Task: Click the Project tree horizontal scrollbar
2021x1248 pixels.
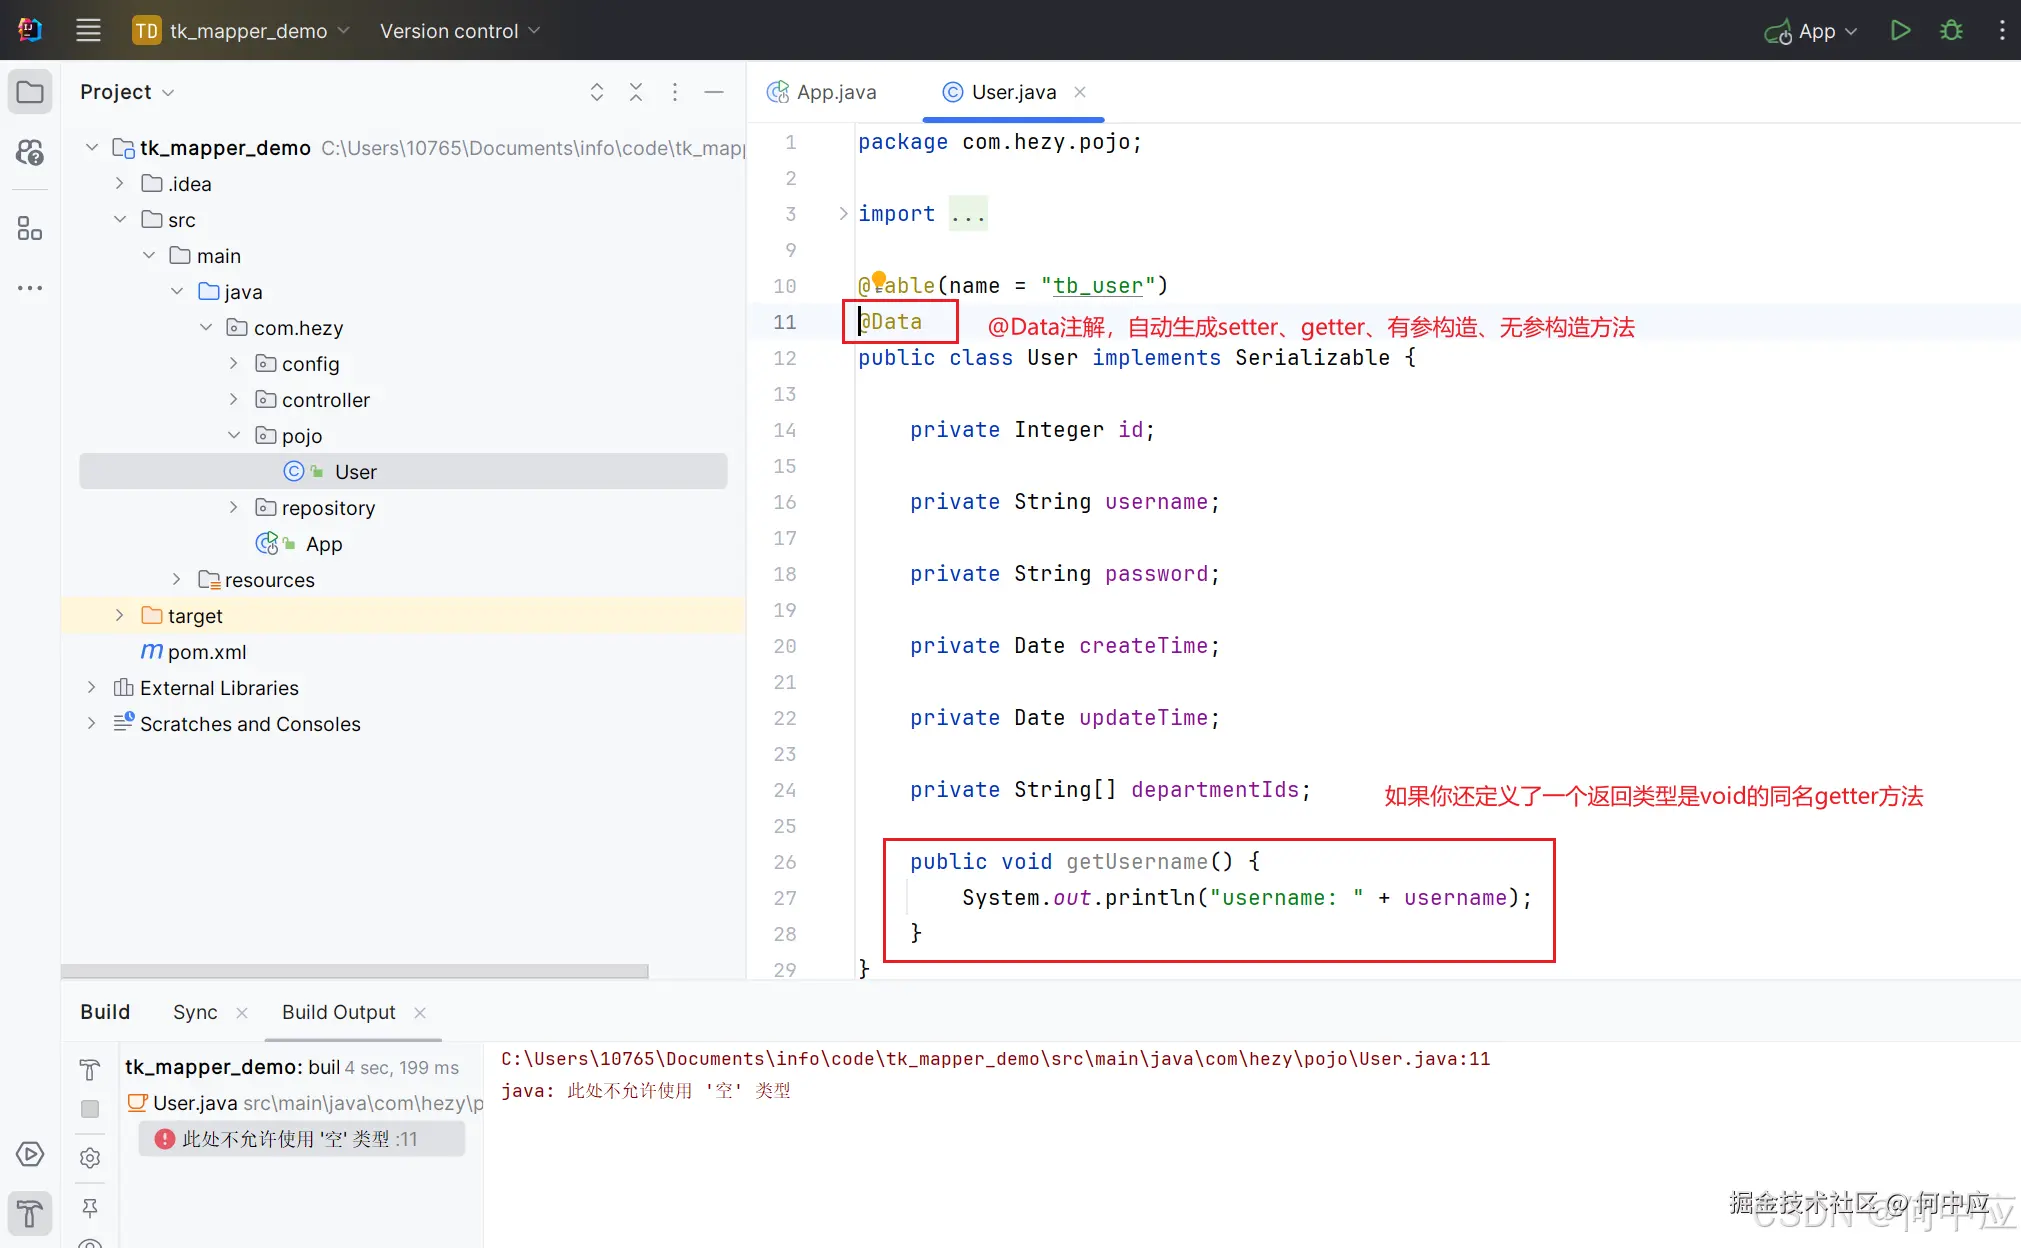Action: [x=354, y=971]
